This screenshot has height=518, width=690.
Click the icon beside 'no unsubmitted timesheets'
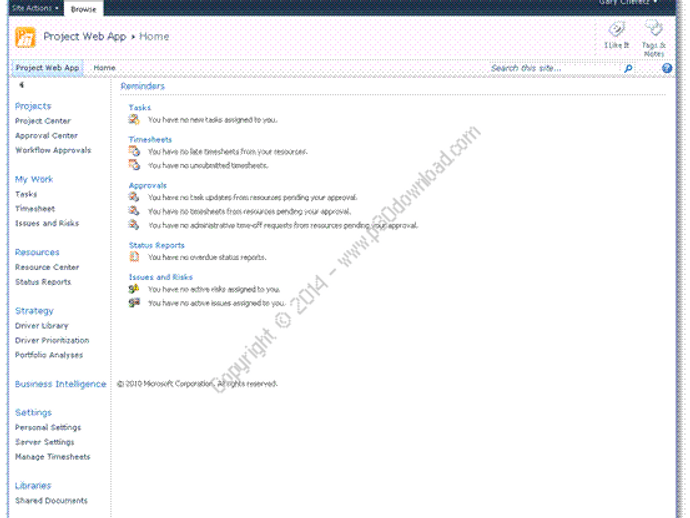(x=134, y=165)
